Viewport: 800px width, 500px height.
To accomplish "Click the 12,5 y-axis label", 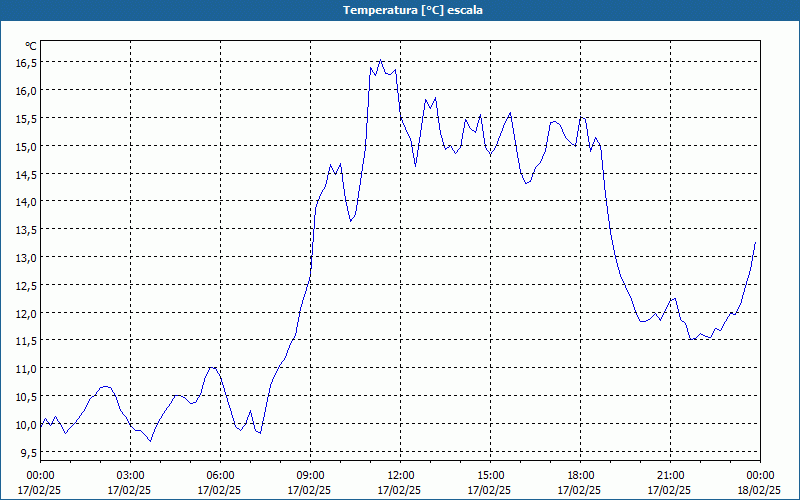I will [x=27, y=286].
